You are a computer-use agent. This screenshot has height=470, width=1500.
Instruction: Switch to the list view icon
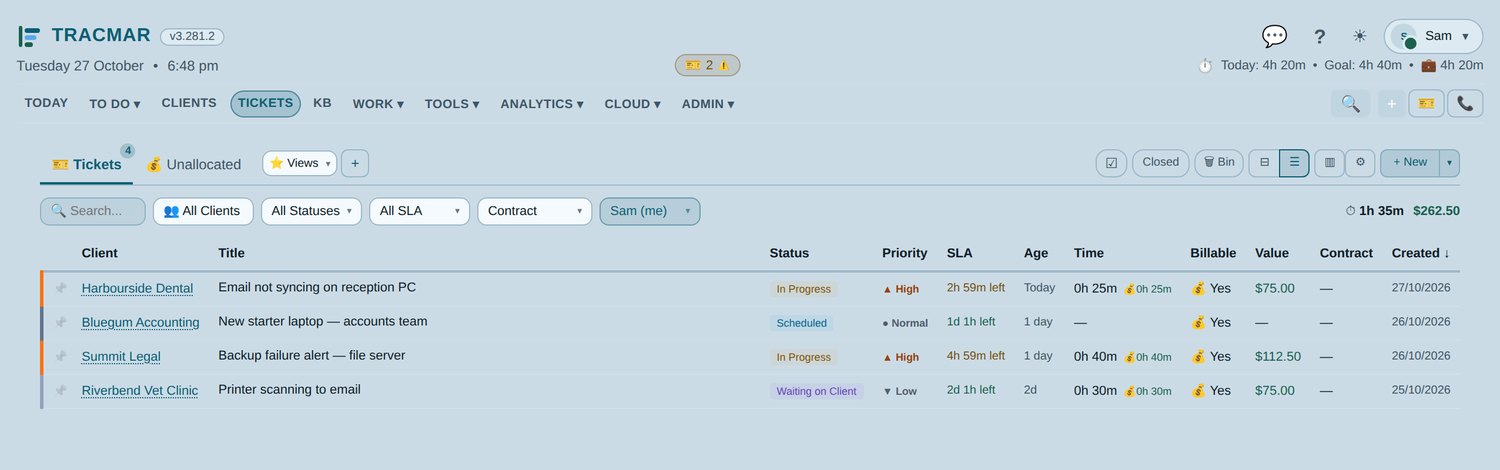pos(1294,162)
